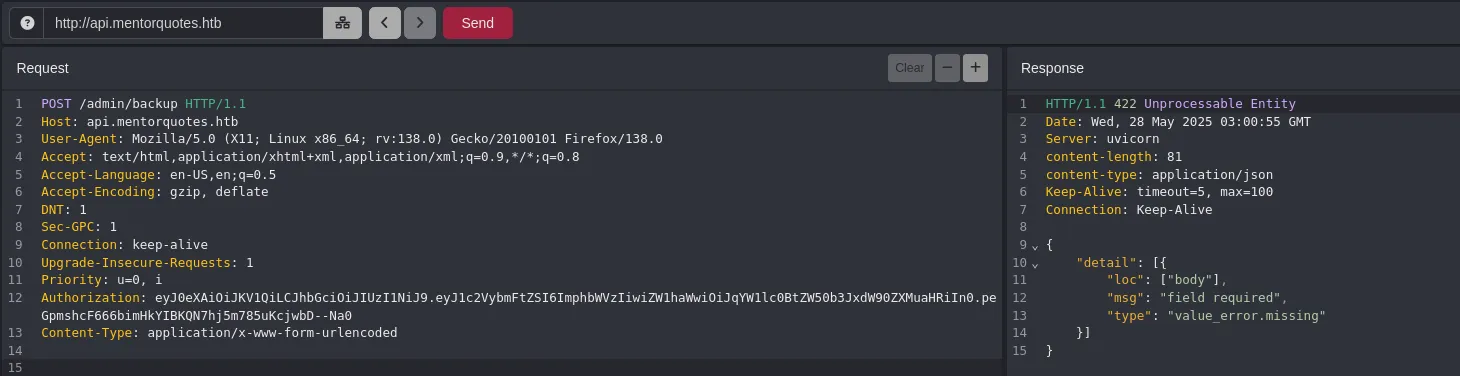Go to the previous request with left chevron
1460x376 pixels.
(x=385, y=23)
